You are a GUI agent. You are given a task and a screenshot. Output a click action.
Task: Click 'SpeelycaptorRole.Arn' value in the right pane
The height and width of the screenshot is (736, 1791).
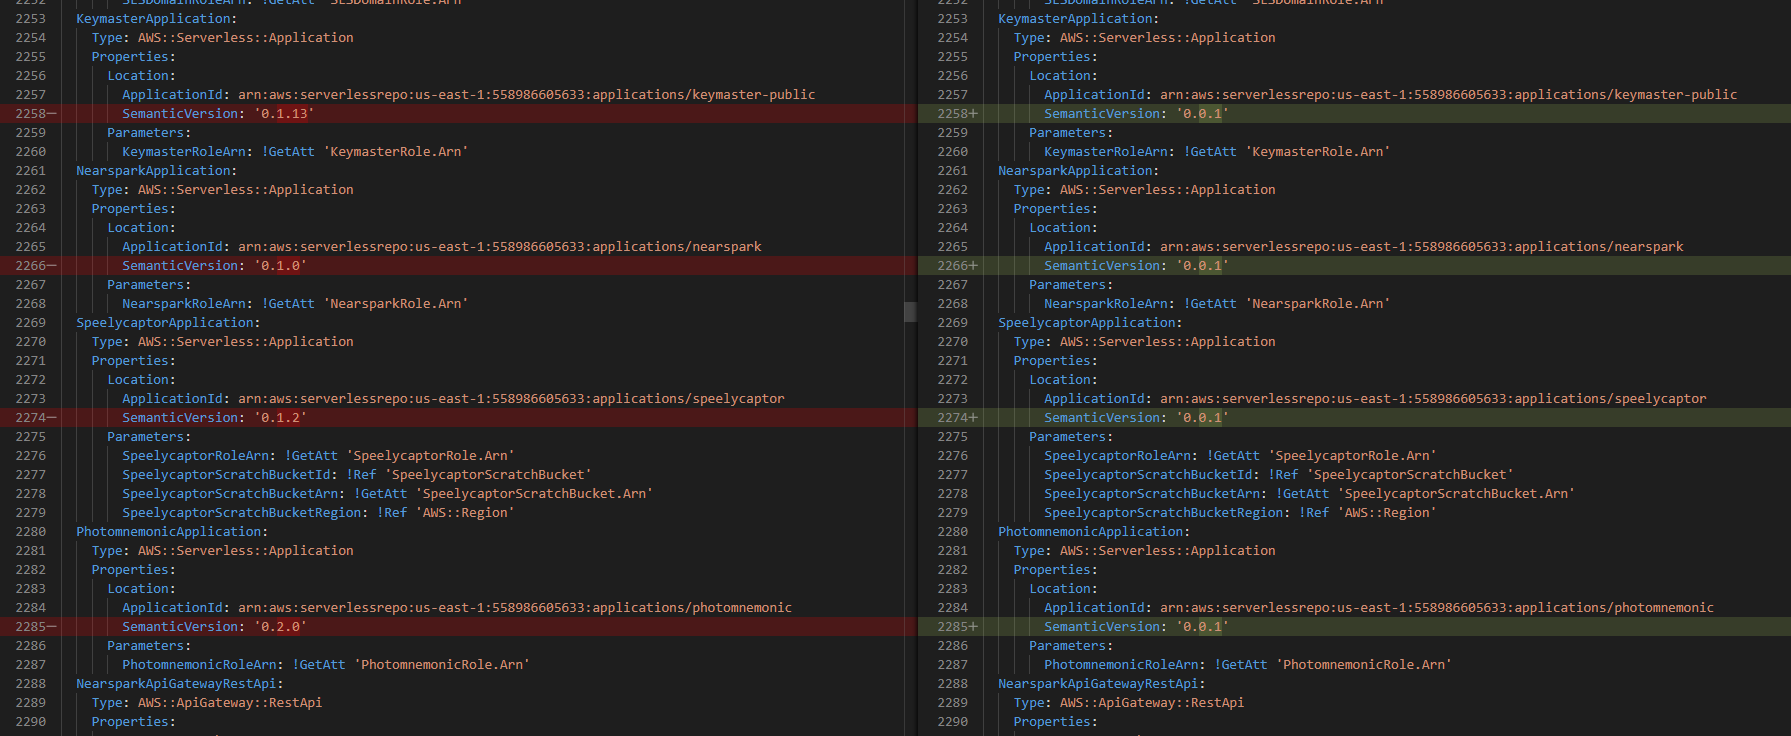[x=1352, y=456]
